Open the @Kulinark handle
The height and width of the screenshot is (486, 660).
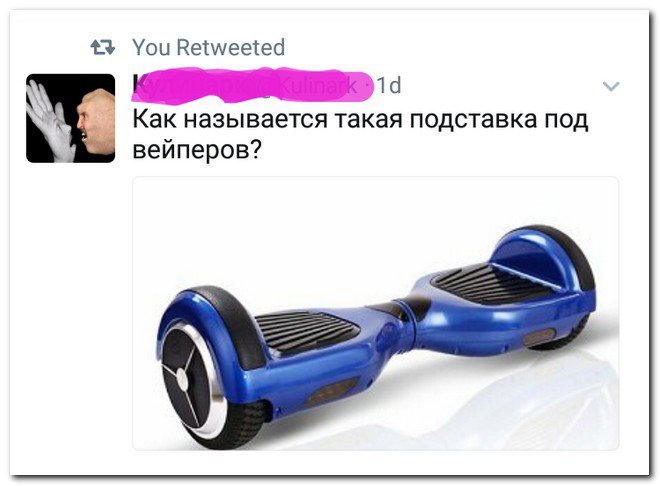(x=315, y=86)
